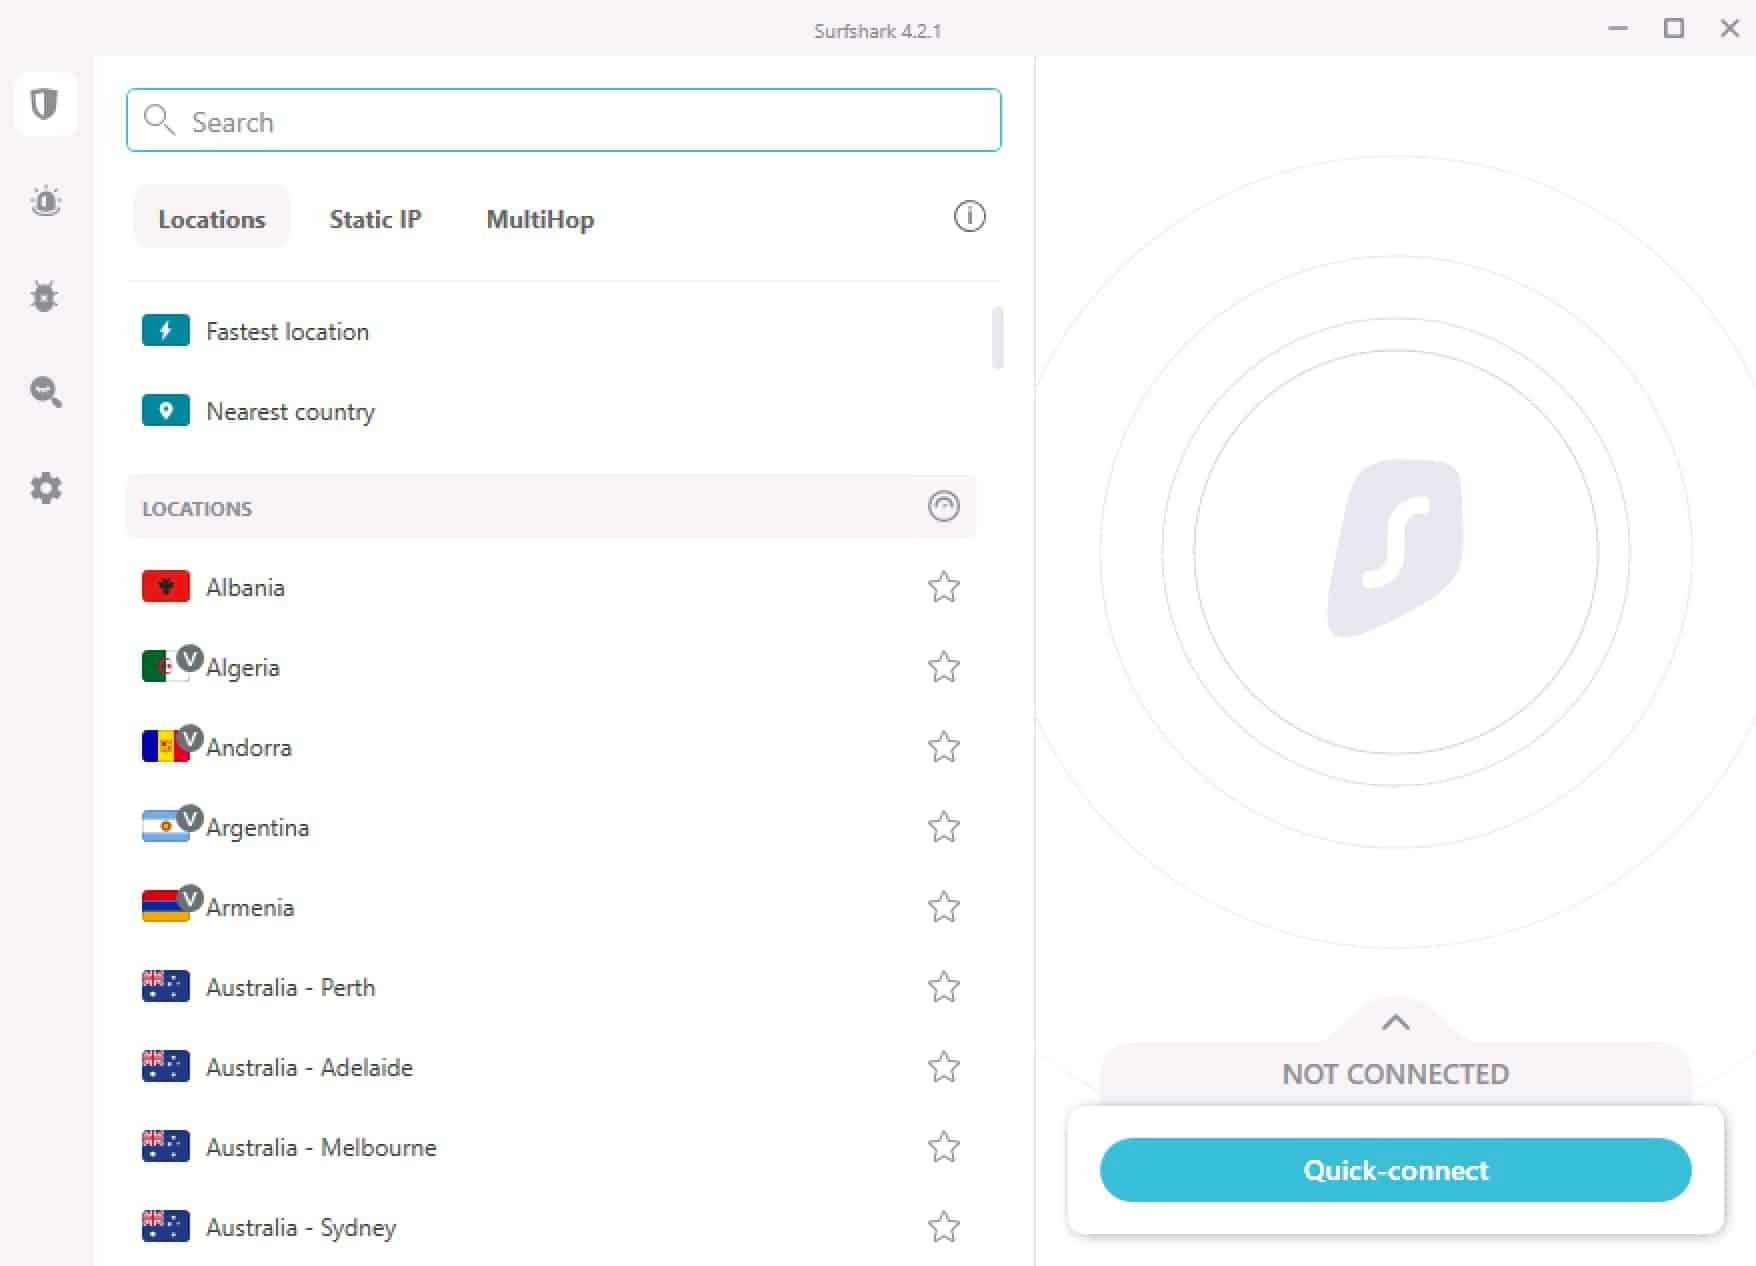Click the speedometer icon in LOCATIONS header
Viewport: 1756px width, 1266px height.
[x=941, y=507]
